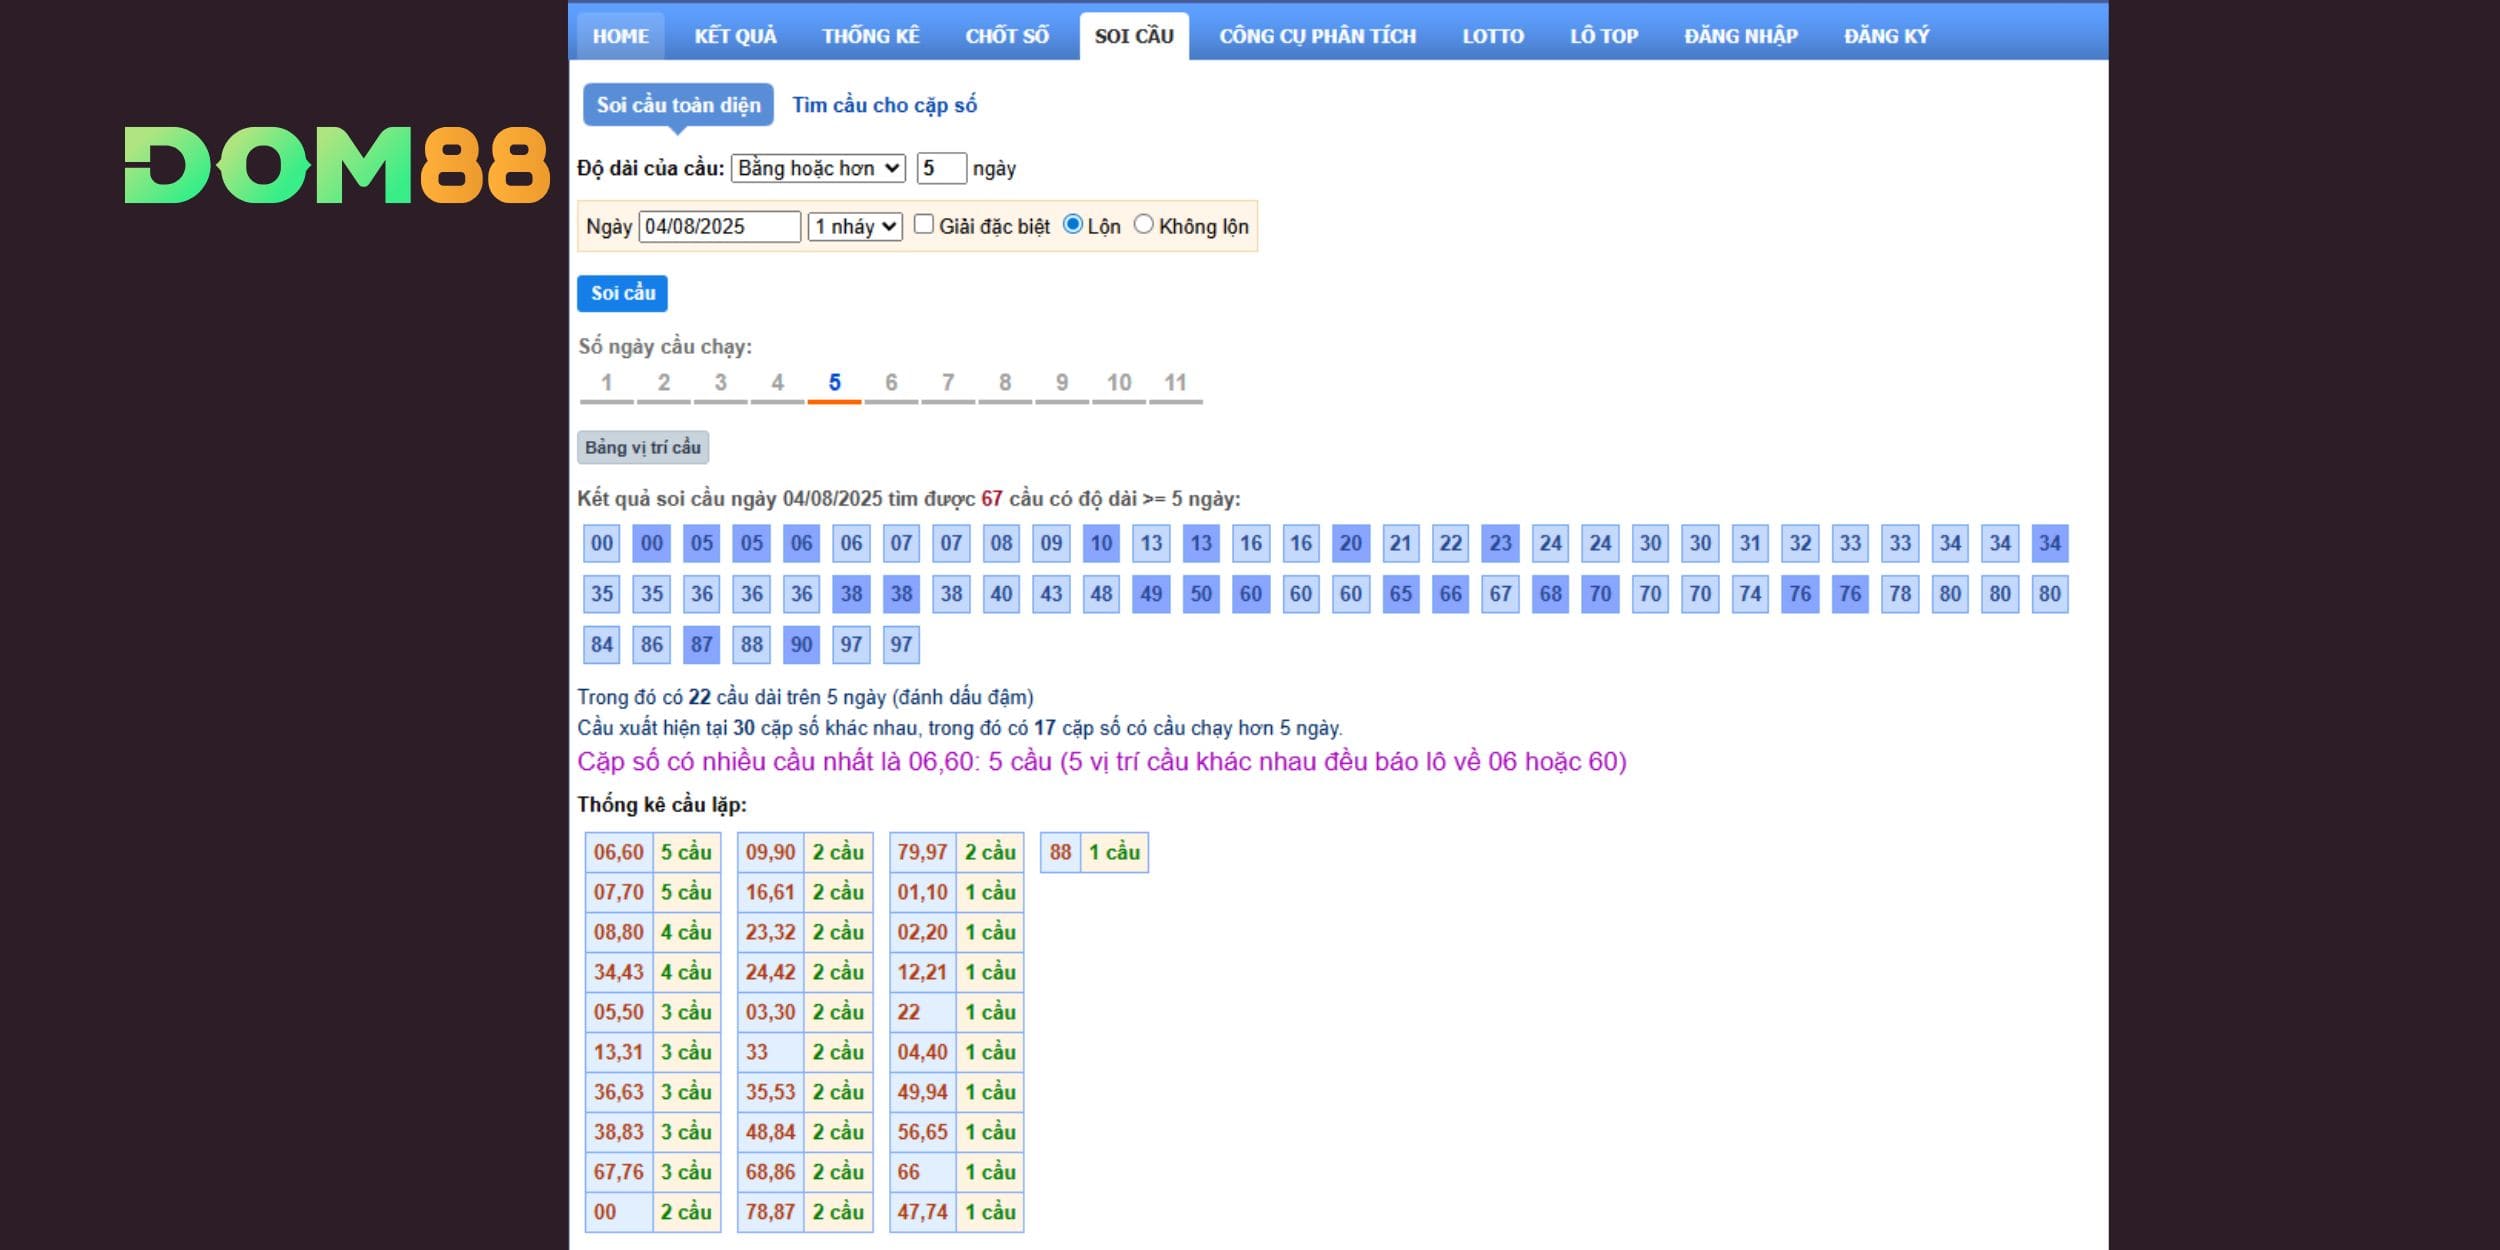Click result number box 09
Image resolution: width=2500 pixels, height=1250 pixels.
pos(1051,543)
